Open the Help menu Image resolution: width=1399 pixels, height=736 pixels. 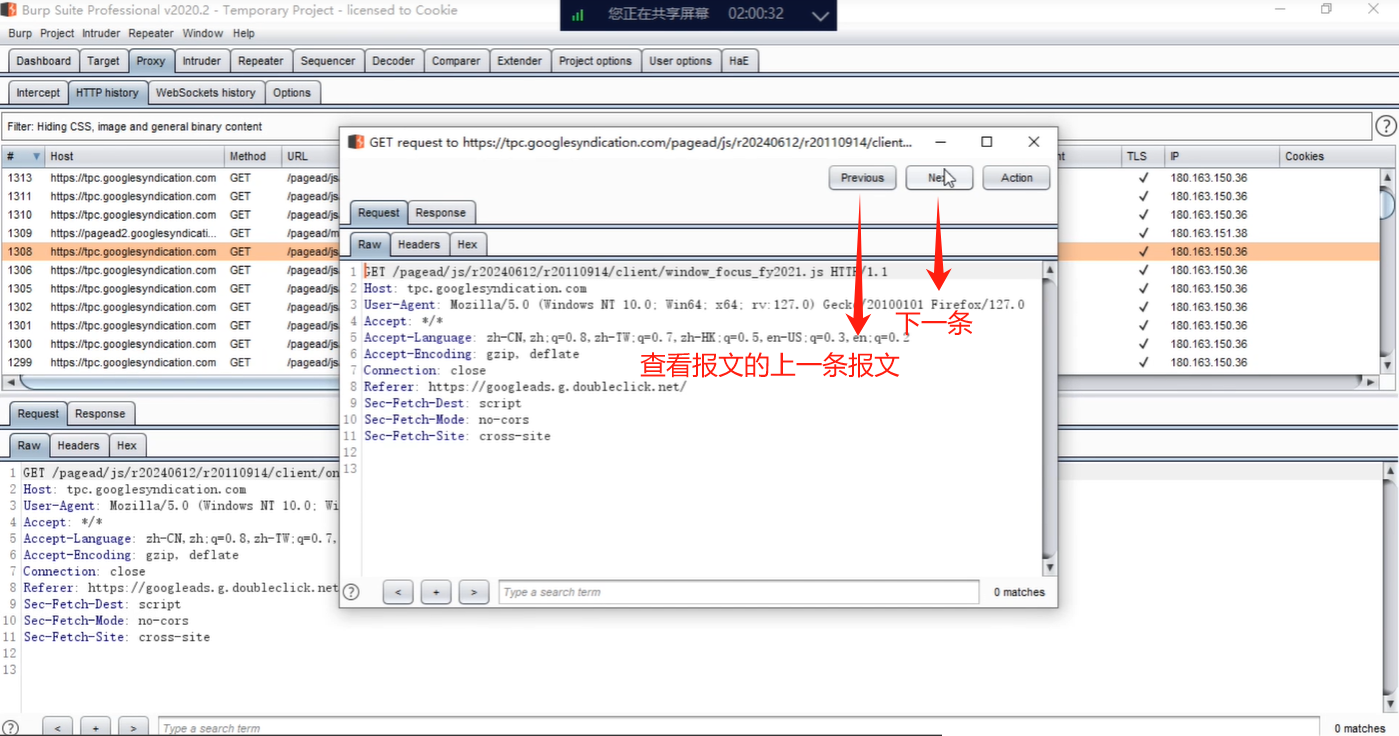tap(244, 33)
